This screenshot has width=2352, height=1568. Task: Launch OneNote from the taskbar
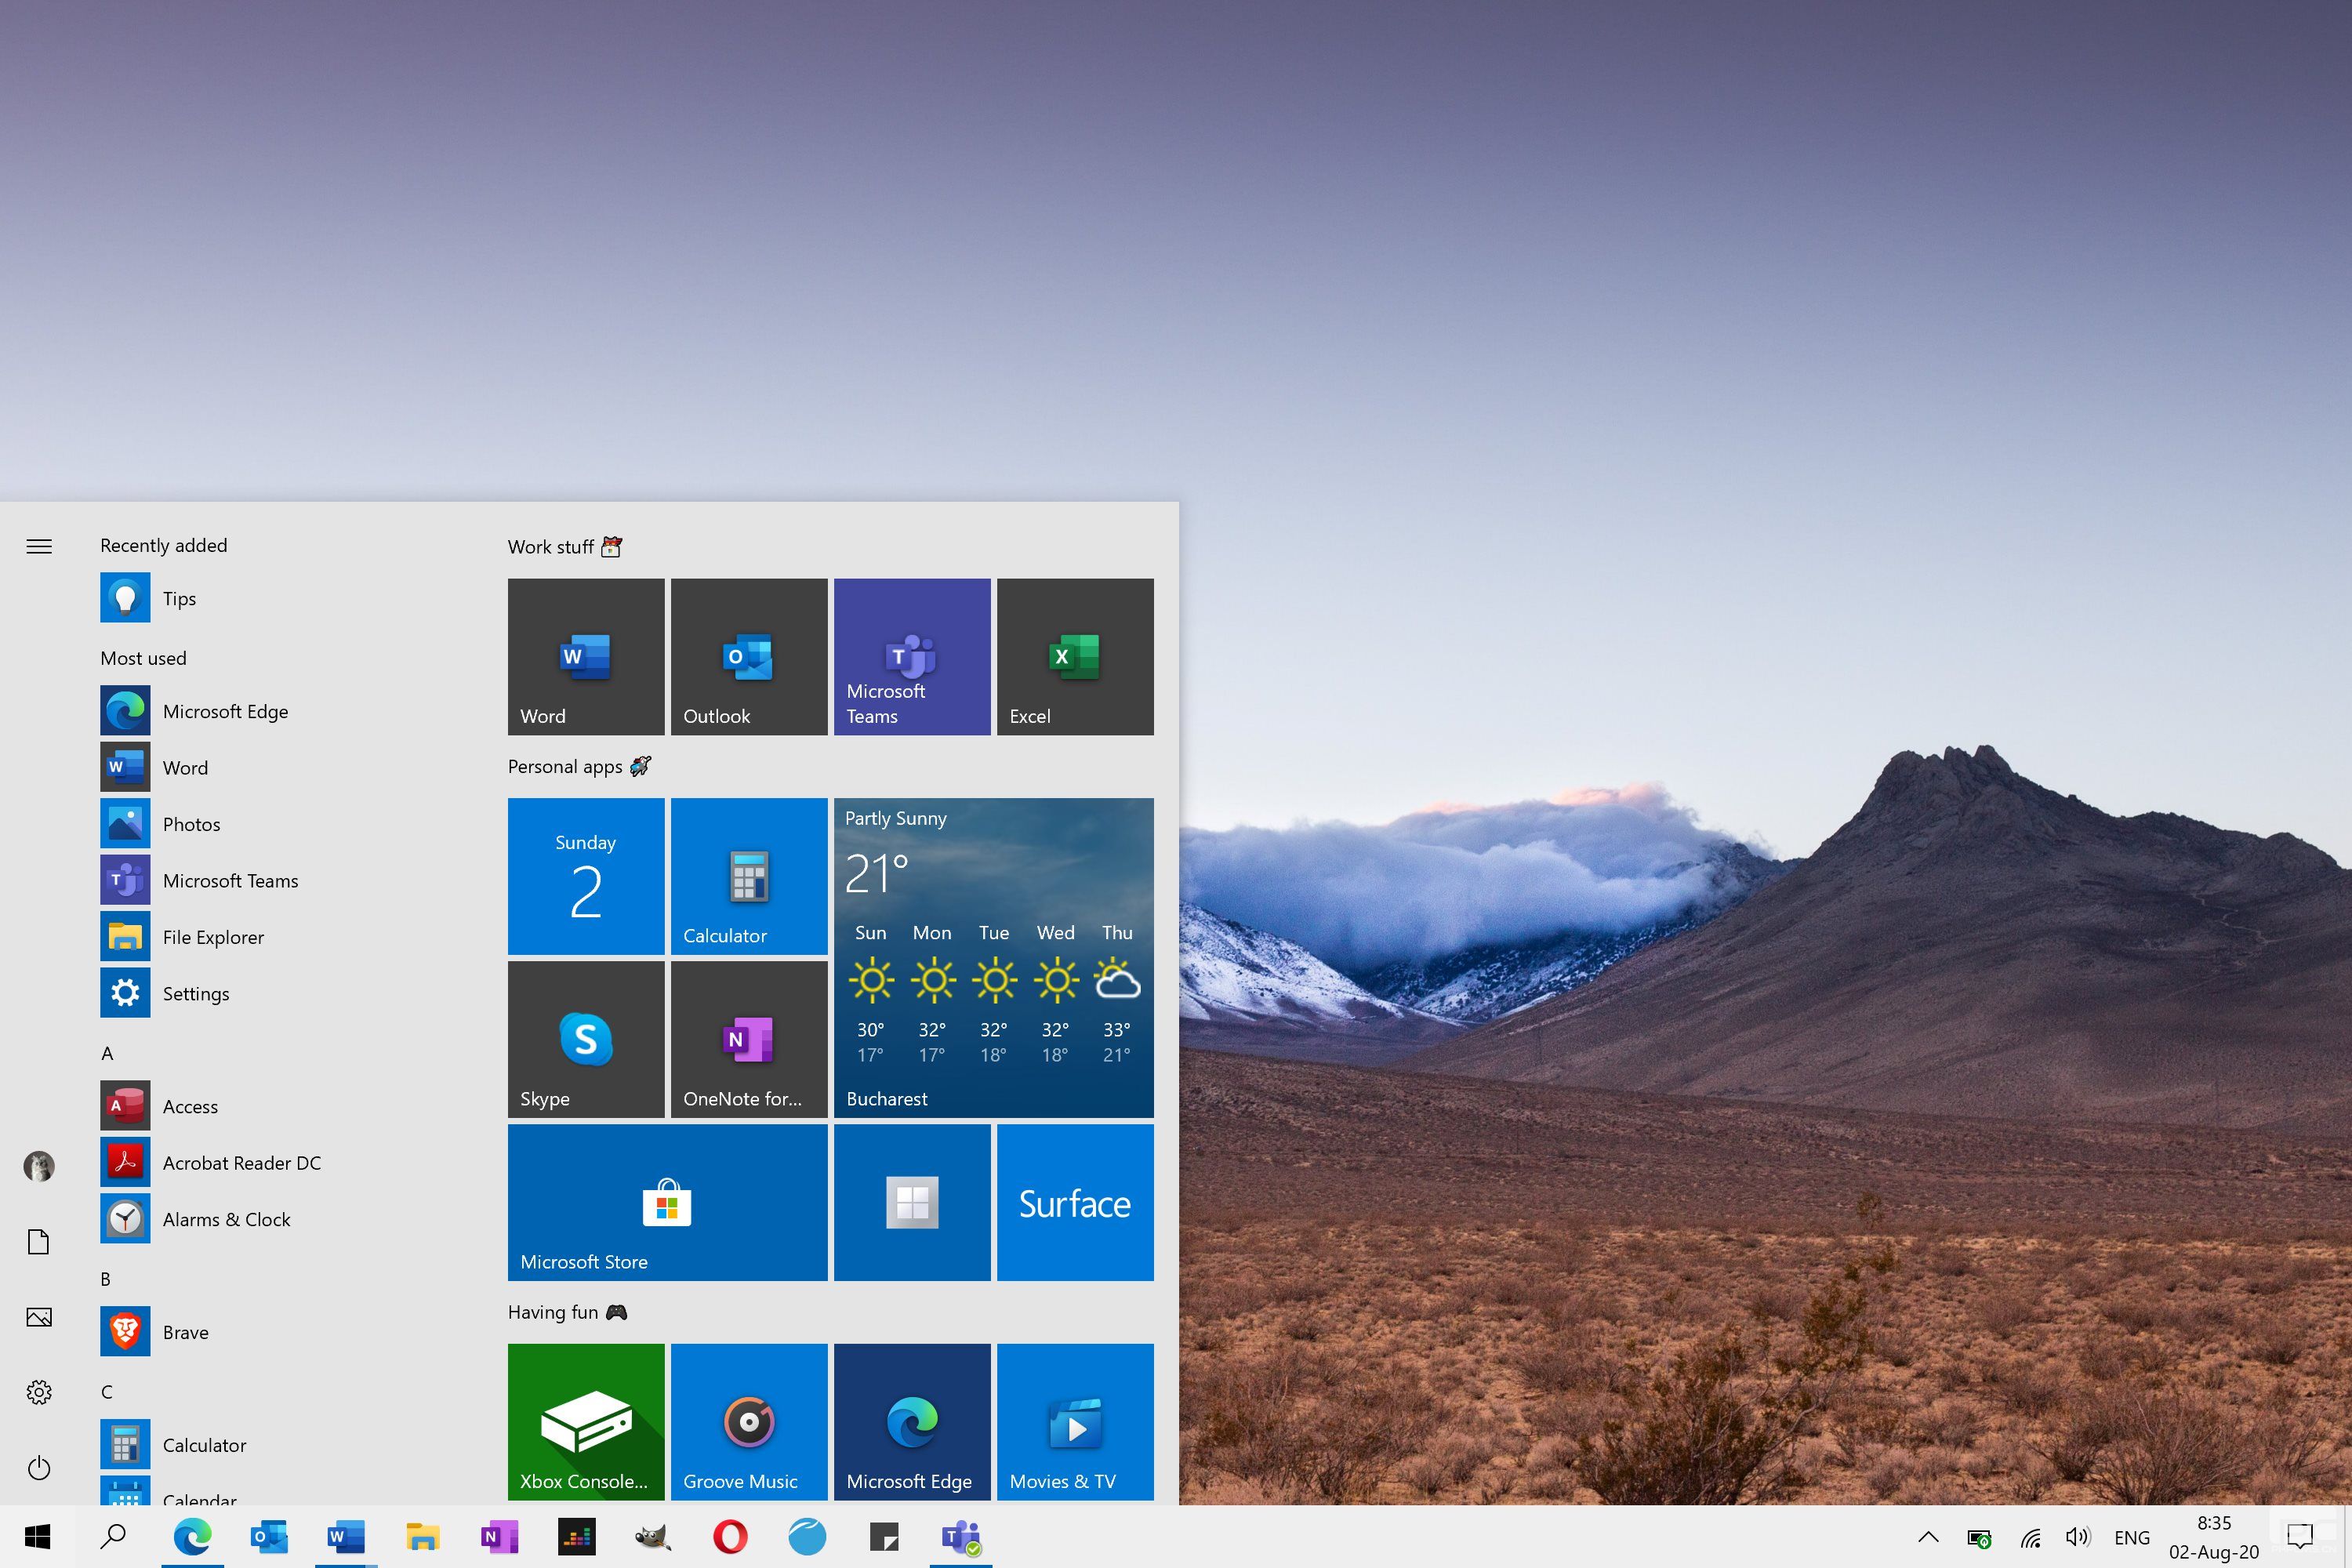click(x=499, y=1537)
